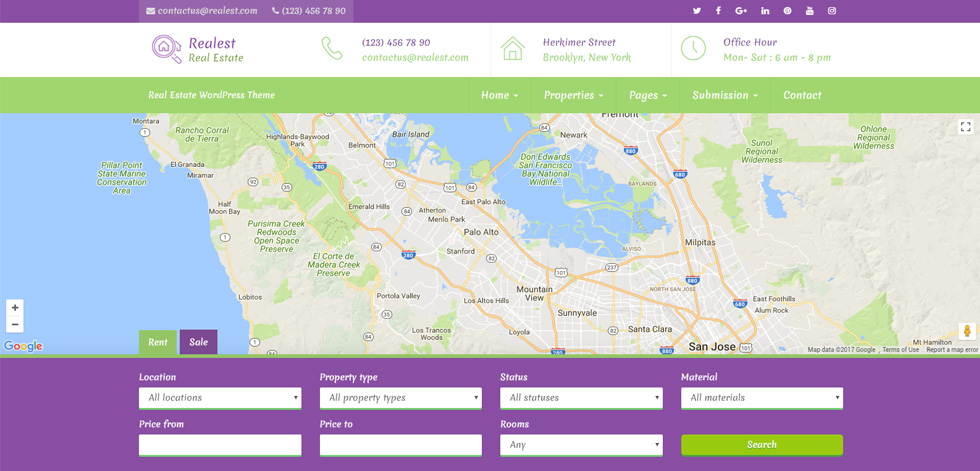This screenshot has width=980, height=471.
Task: Open the Google Plus social icon
Action: 742,11
